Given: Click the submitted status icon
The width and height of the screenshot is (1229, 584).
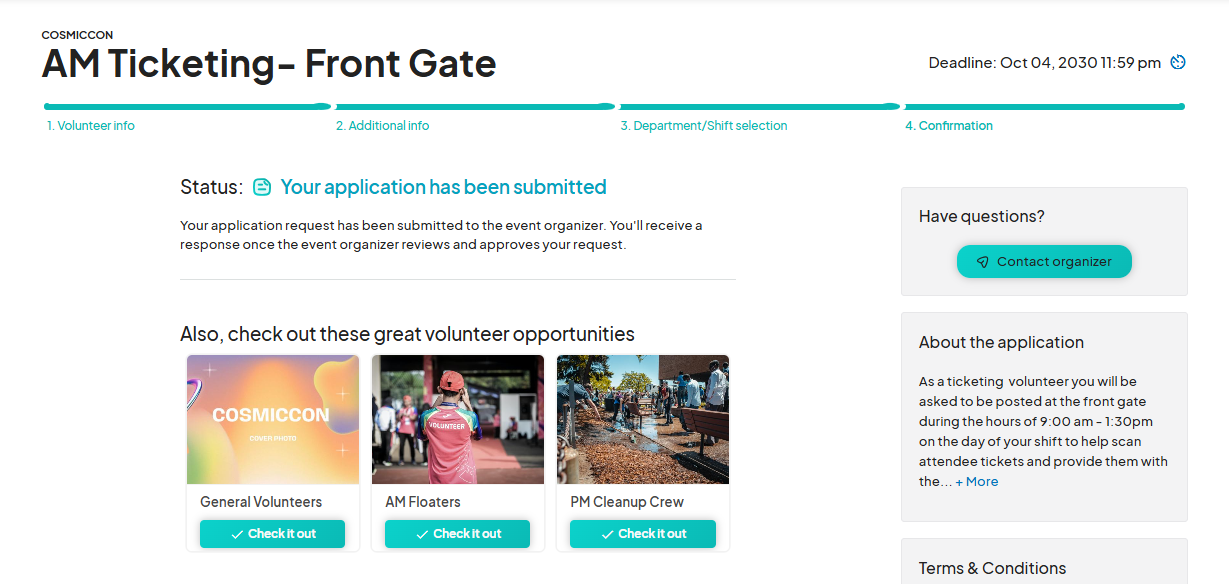Looking at the screenshot, I should coord(262,187).
